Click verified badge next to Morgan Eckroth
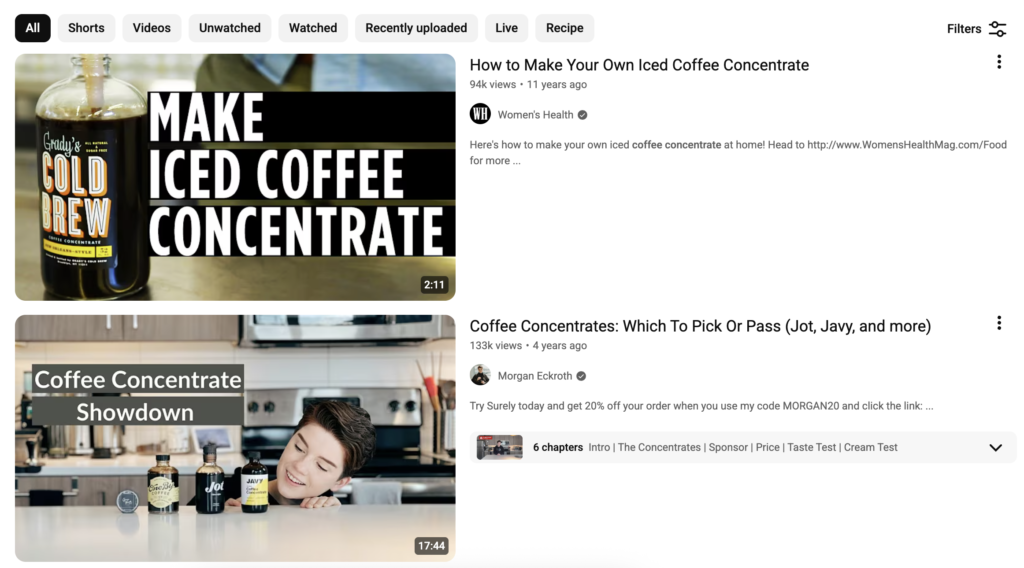This screenshot has height=568, width=1024. 581,376
